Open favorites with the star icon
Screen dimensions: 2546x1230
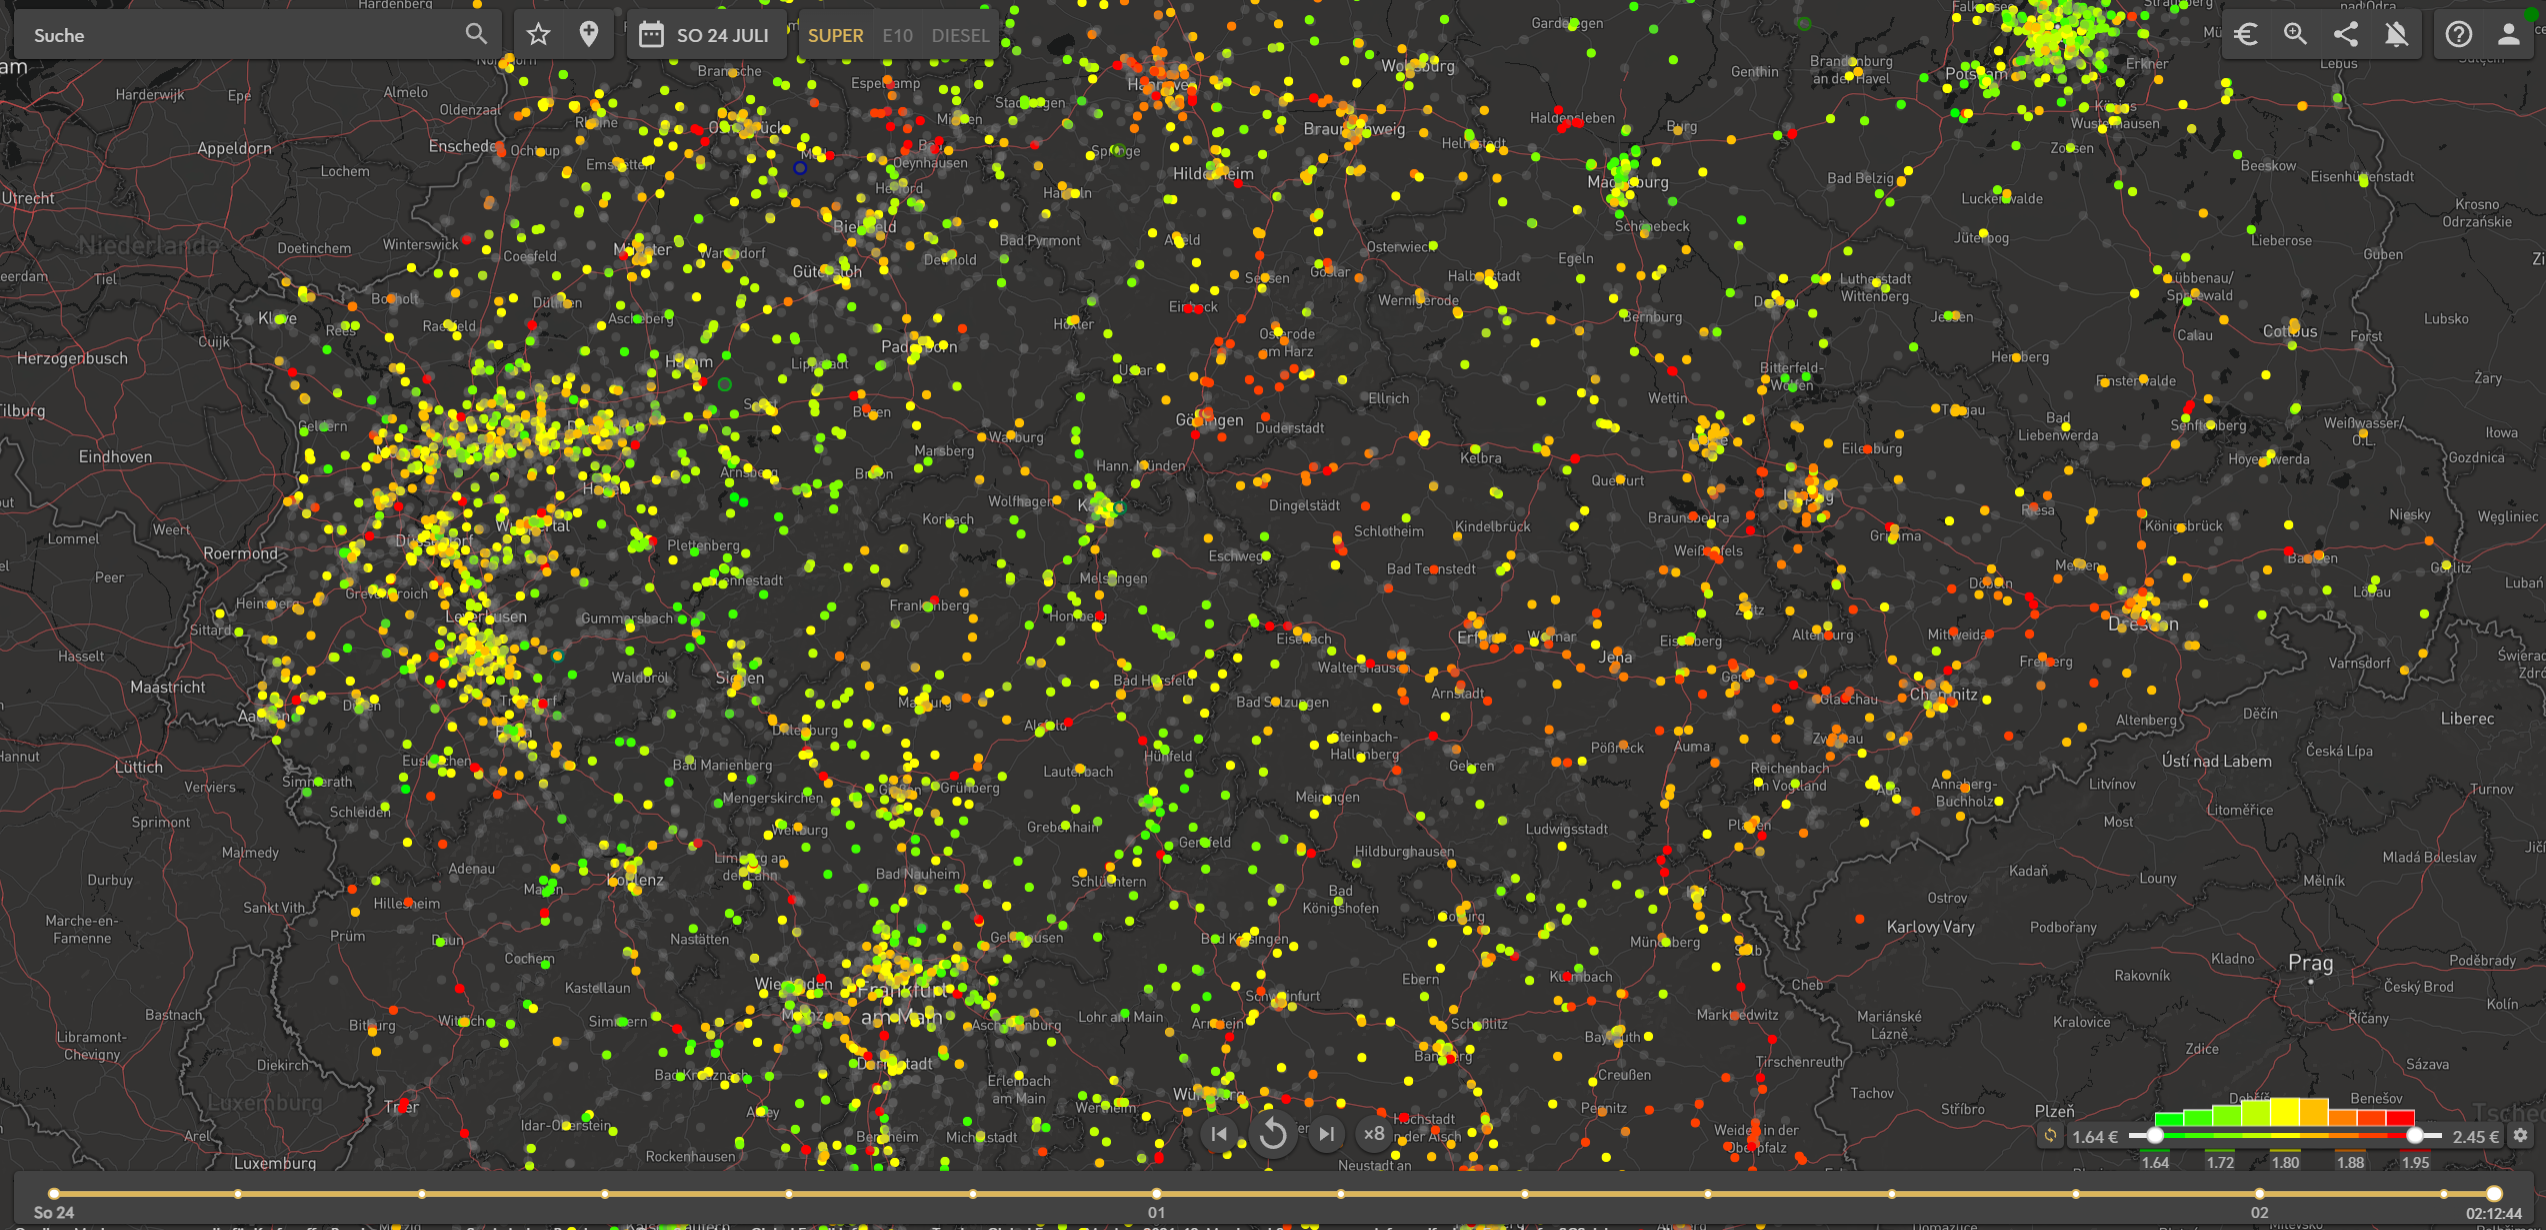[539, 35]
